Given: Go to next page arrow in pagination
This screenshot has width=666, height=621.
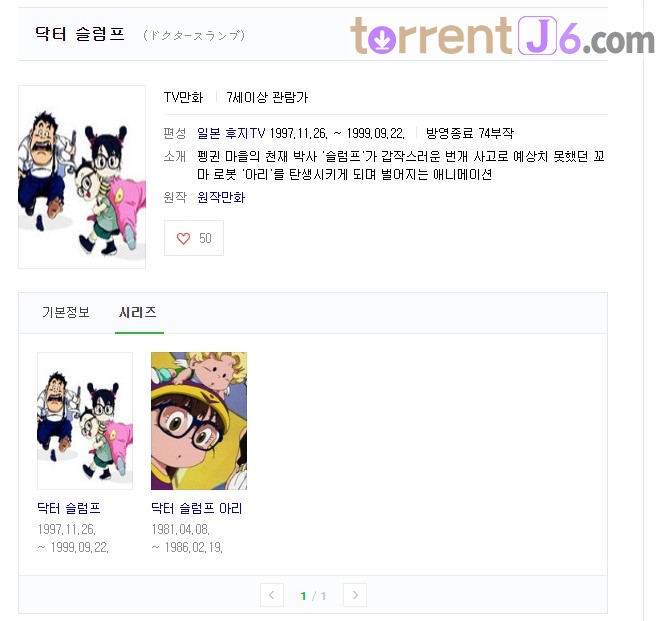Looking at the screenshot, I should (355, 595).
